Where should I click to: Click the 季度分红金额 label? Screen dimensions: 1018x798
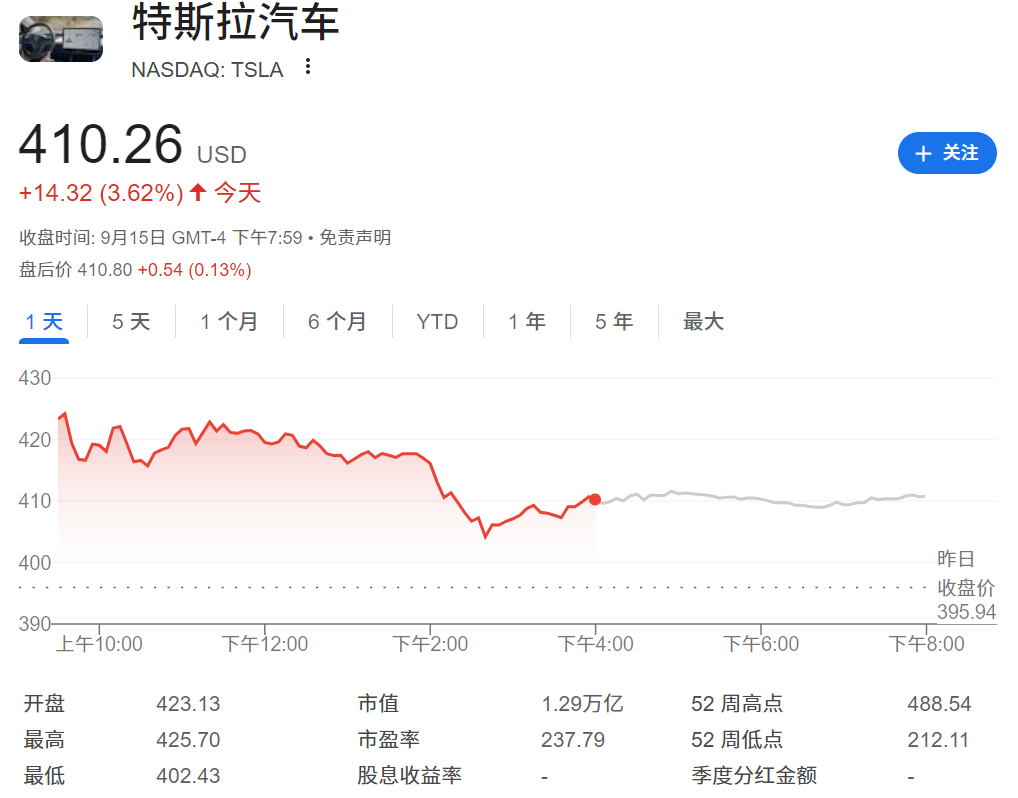[x=754, y=775]
